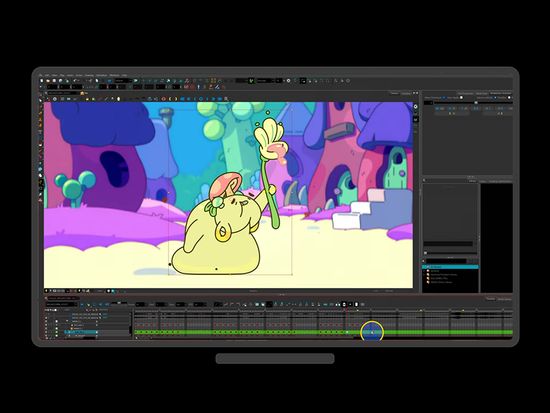
Task: Click the Open folder icon in top toolbar
Action: pyautogui.click(x=48, y=81)
